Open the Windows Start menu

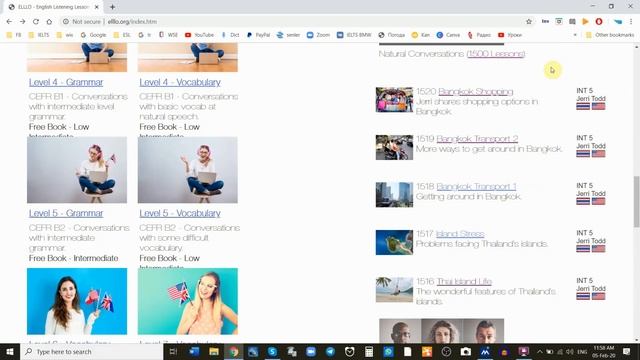(x=10, y=351)
